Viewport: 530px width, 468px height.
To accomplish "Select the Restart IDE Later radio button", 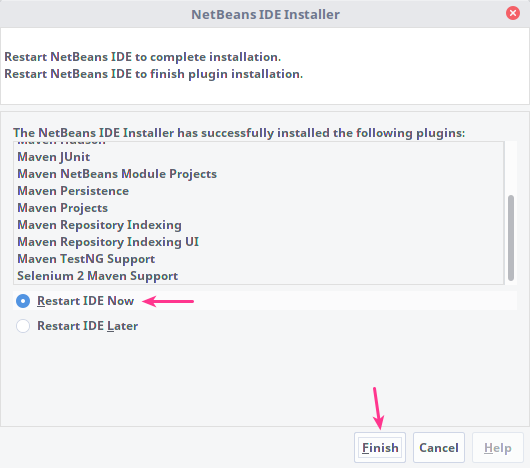I will tap(23, 326).
